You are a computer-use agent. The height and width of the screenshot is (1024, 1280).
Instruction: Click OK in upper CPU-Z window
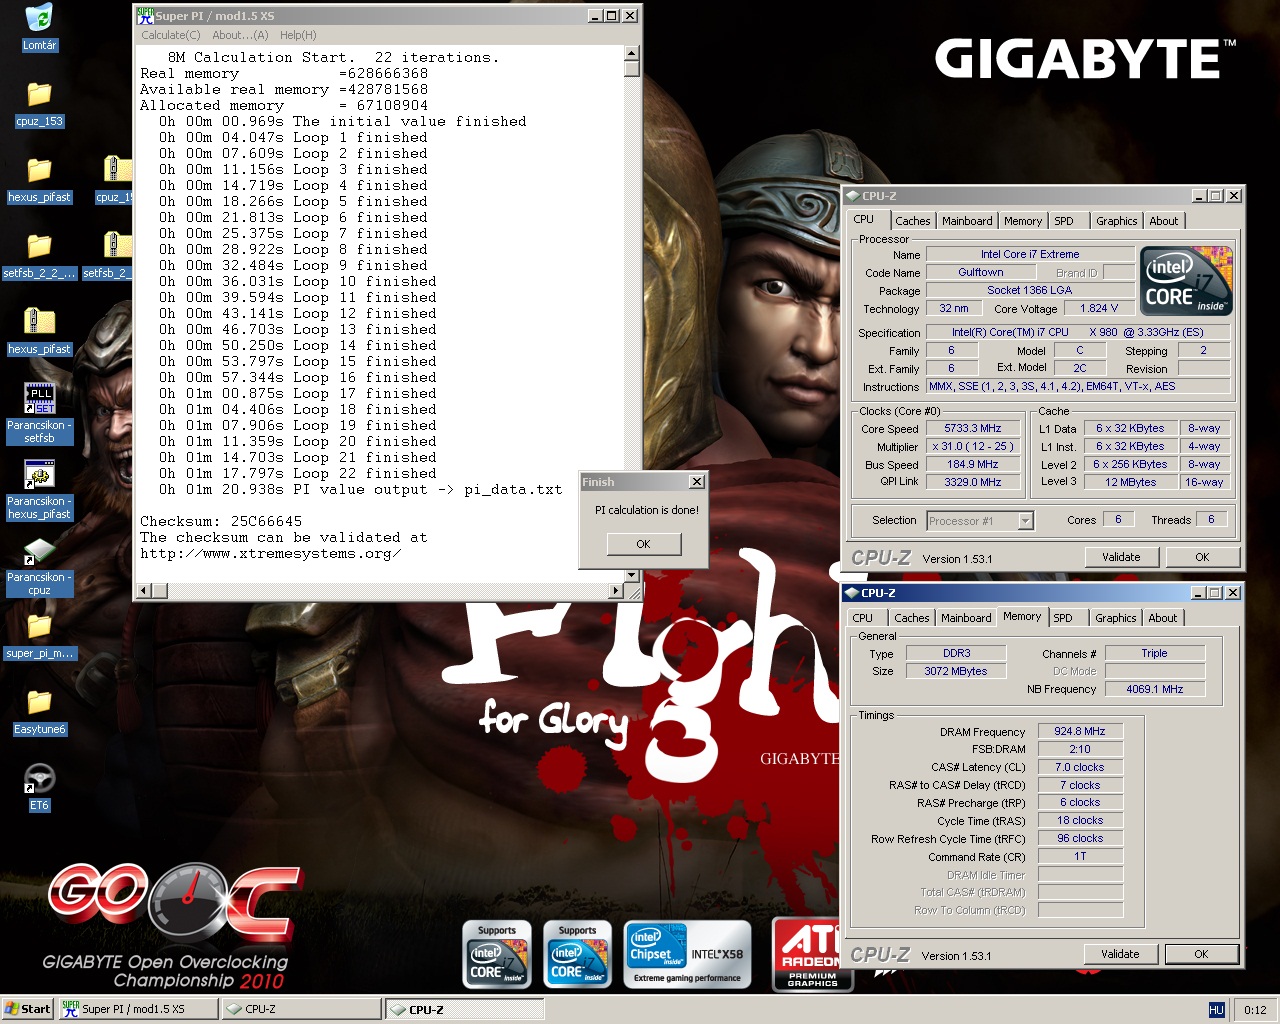pos(1202,557)
